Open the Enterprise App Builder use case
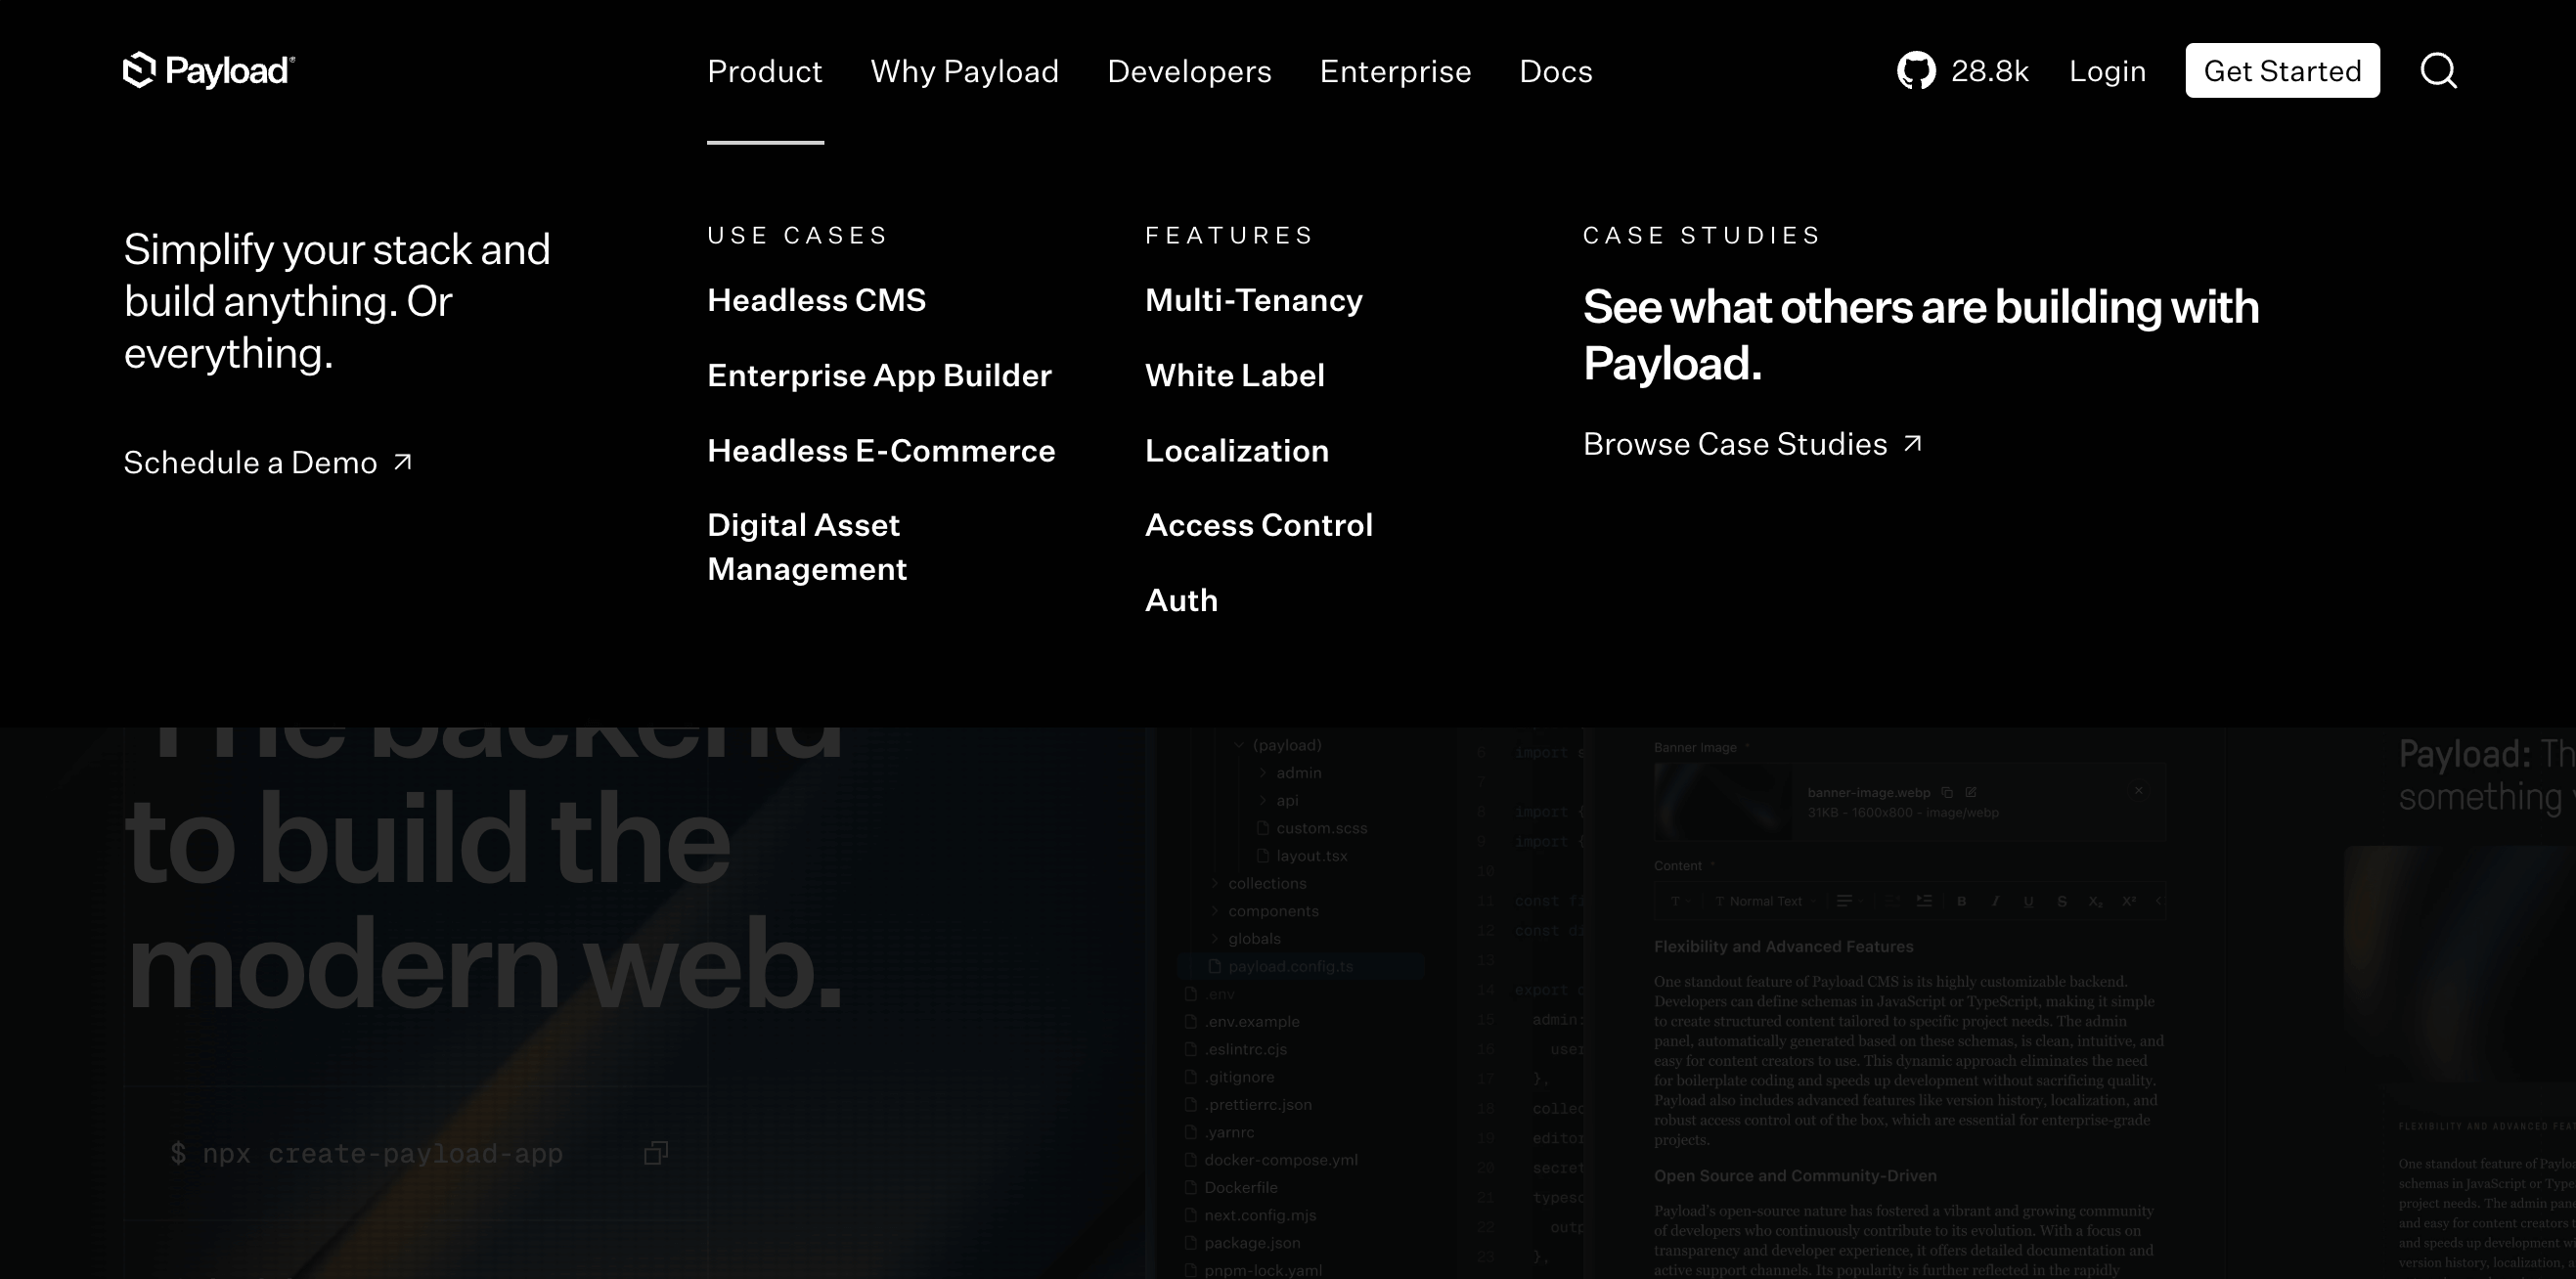Viewport: 2576px width, 1279px height. click(x=879, y=375)
